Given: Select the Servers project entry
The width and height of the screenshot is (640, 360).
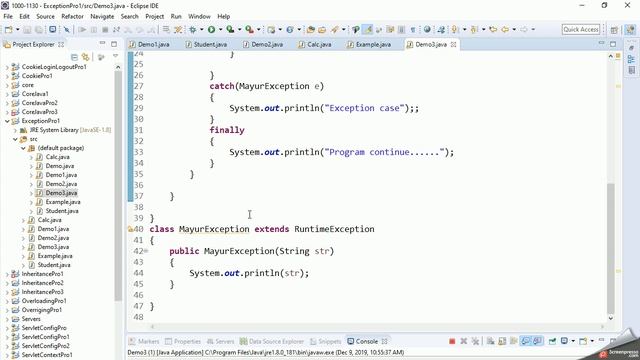Looking at the screenshot, I should tap(31, 319).
